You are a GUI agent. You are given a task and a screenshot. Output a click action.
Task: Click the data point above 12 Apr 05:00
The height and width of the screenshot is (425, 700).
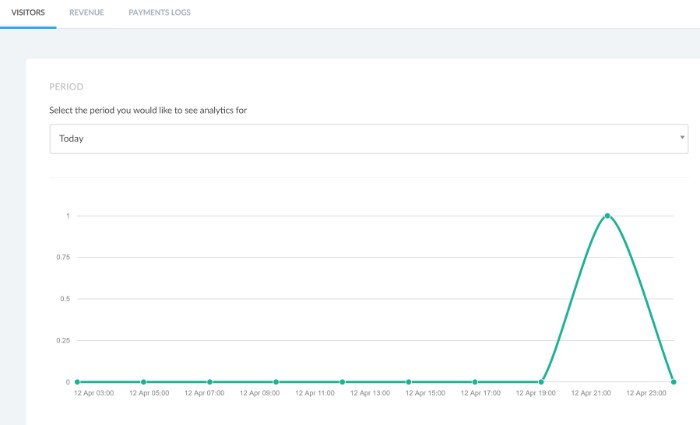coord(143,382)
